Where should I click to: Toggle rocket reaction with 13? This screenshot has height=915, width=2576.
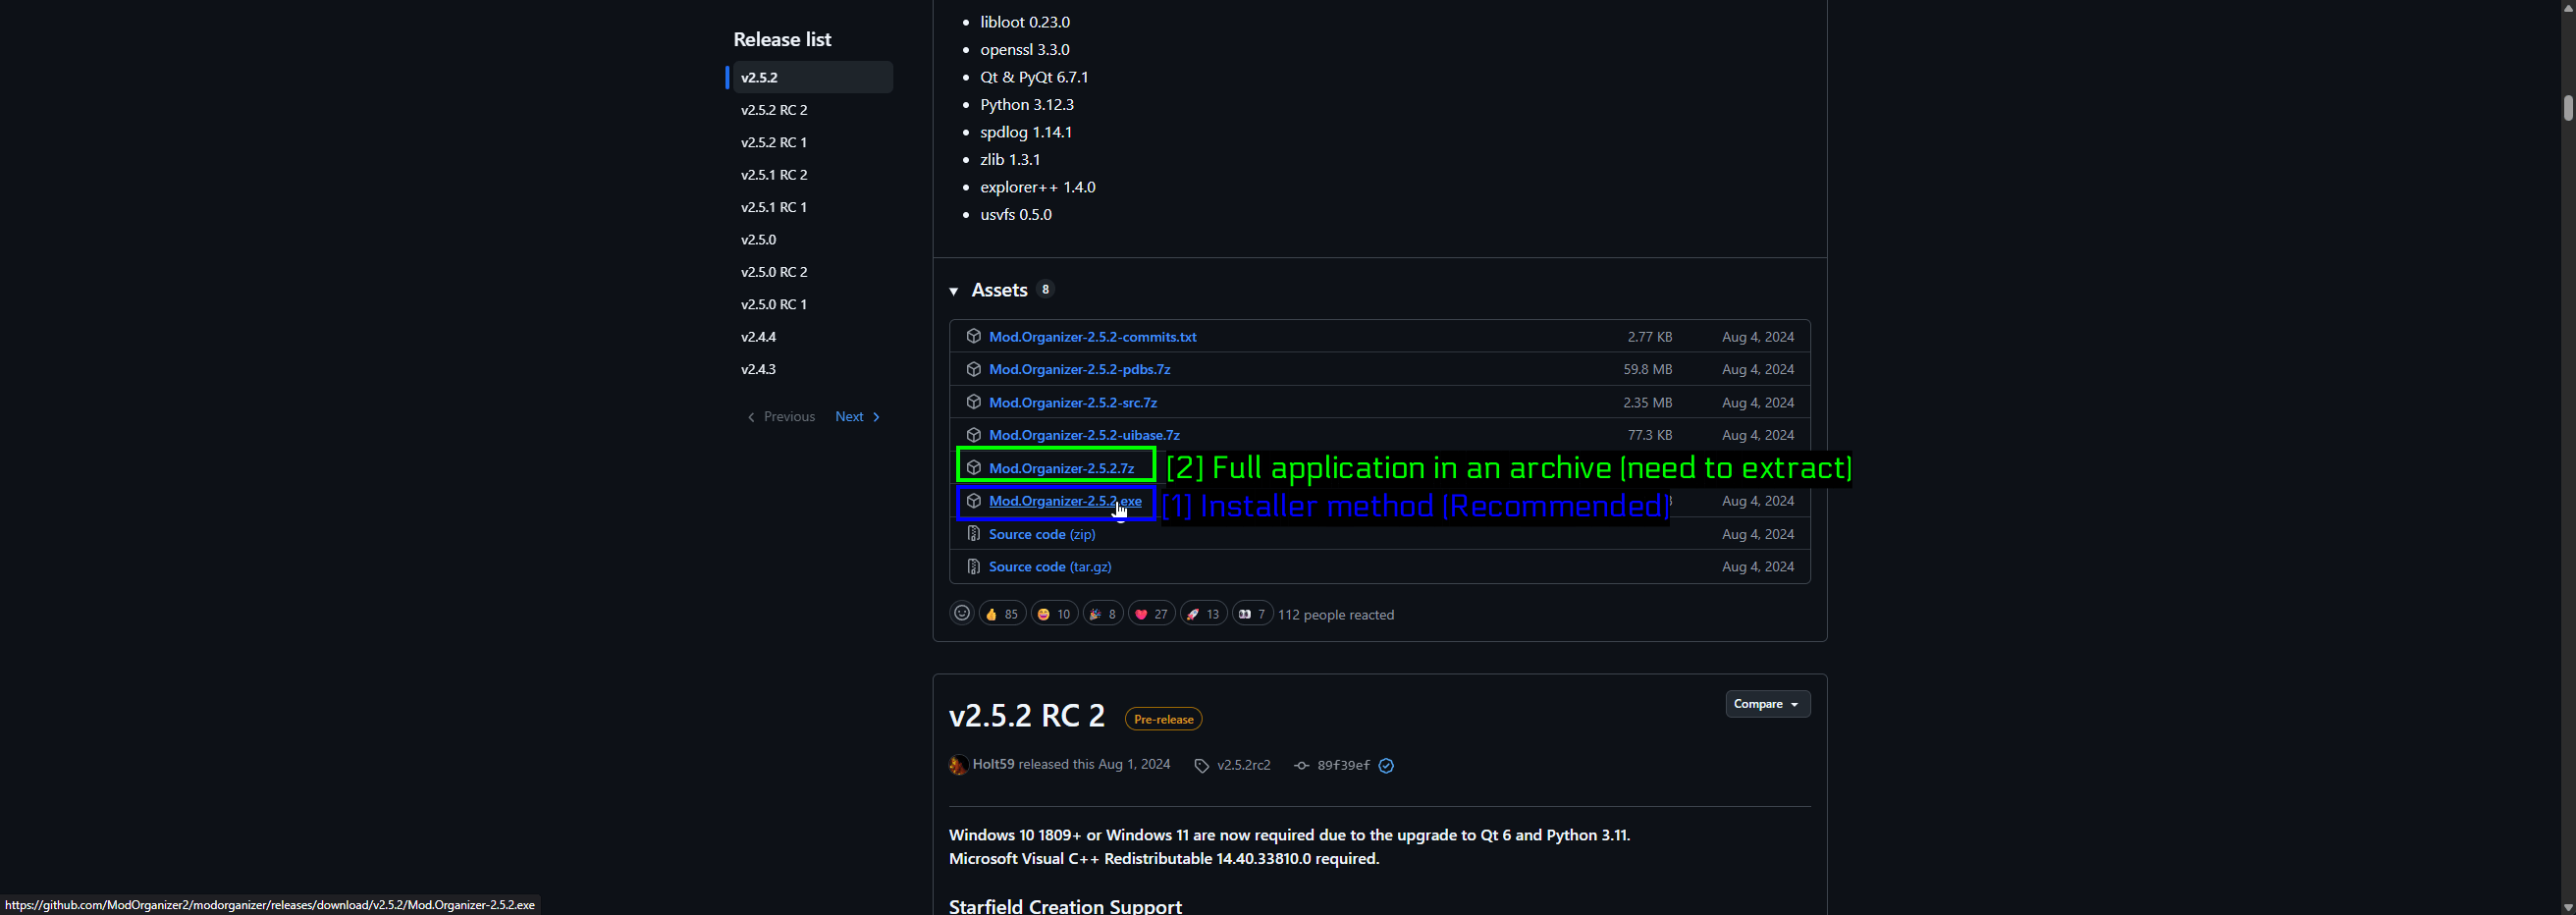point(1203,614)
